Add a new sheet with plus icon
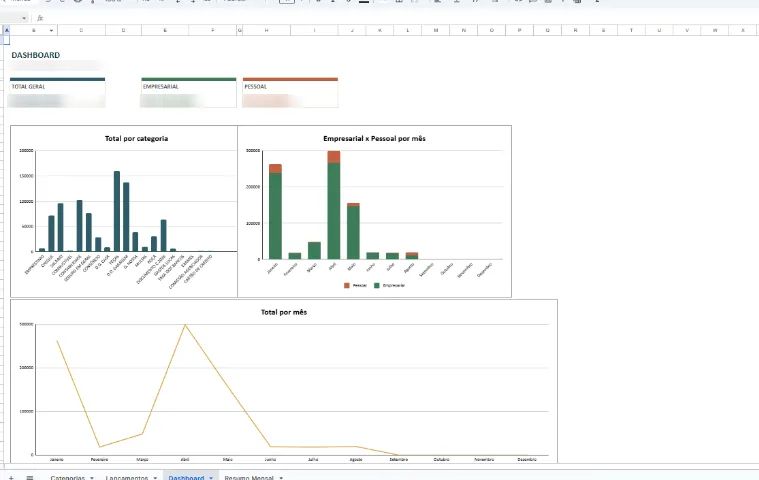This screenshot has height=480, width=759. point(11,477)
